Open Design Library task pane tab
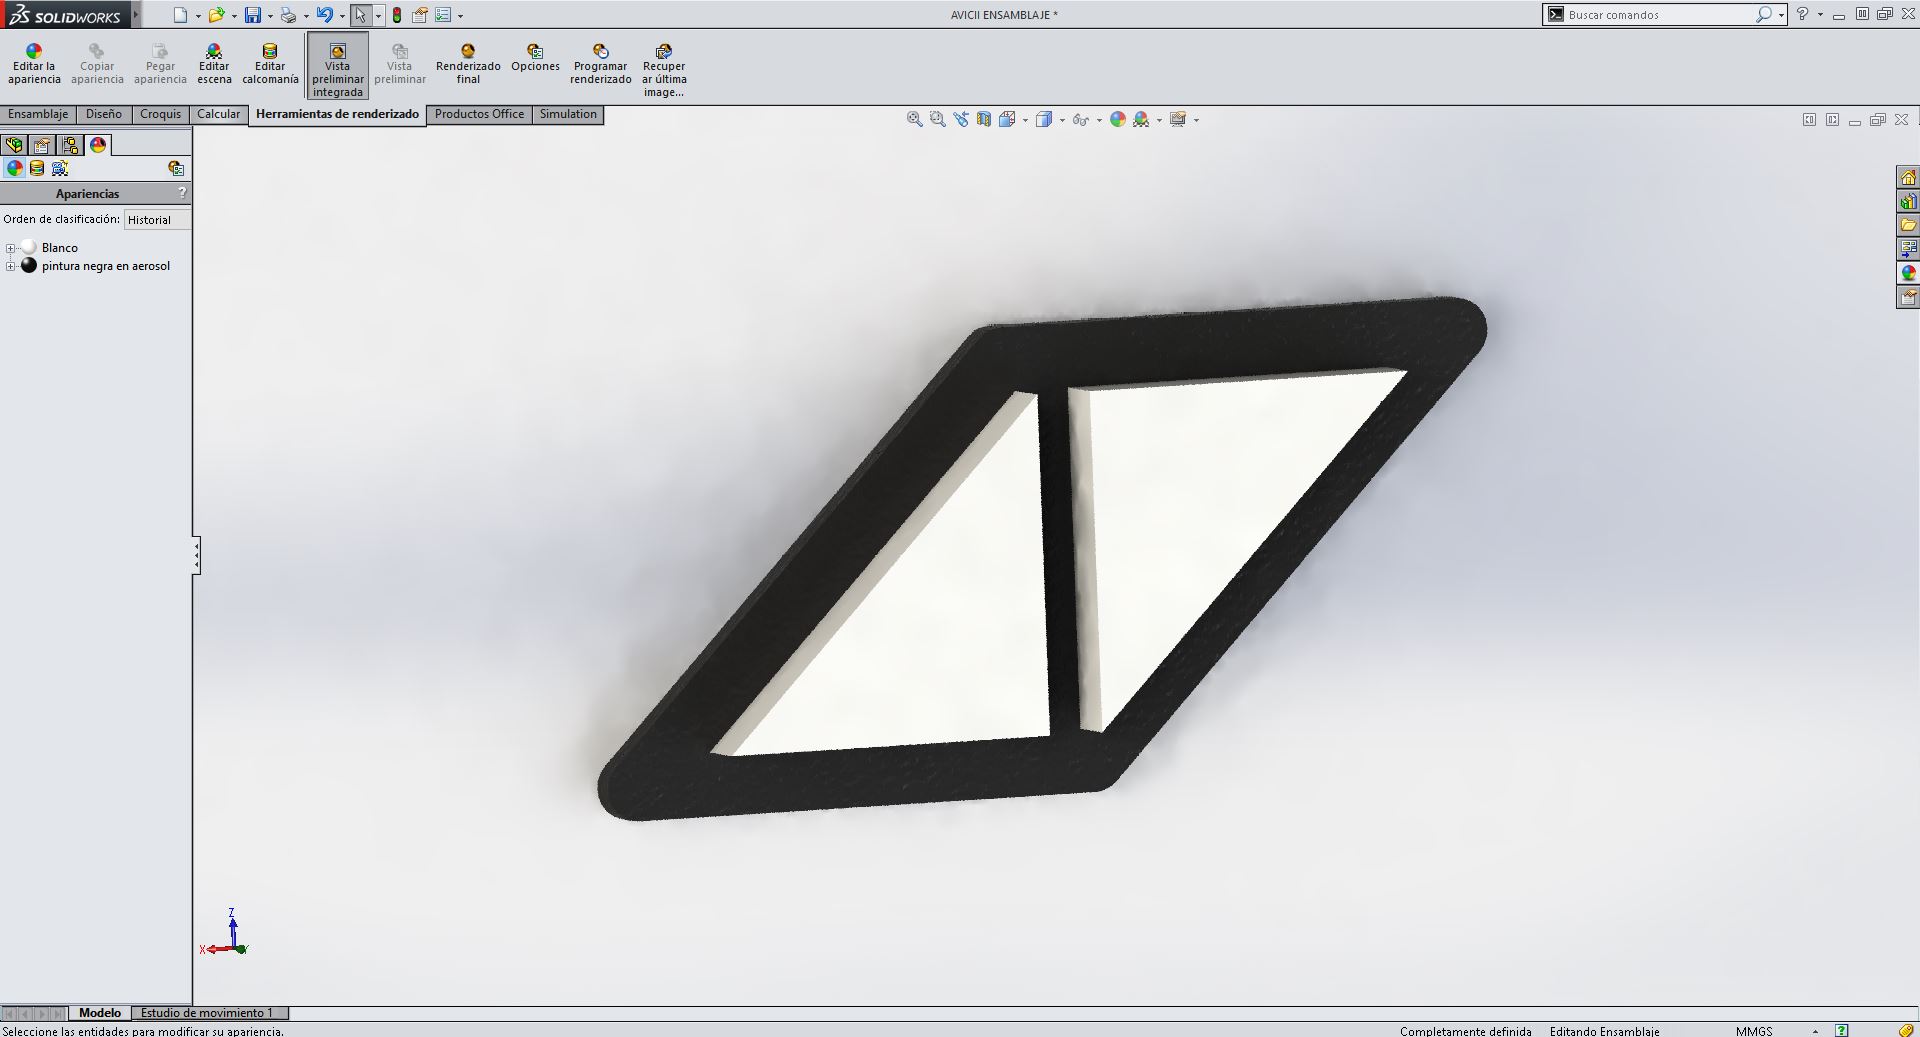The width and height of the screenshot is (1920, 1037). tap(1908, 201)
